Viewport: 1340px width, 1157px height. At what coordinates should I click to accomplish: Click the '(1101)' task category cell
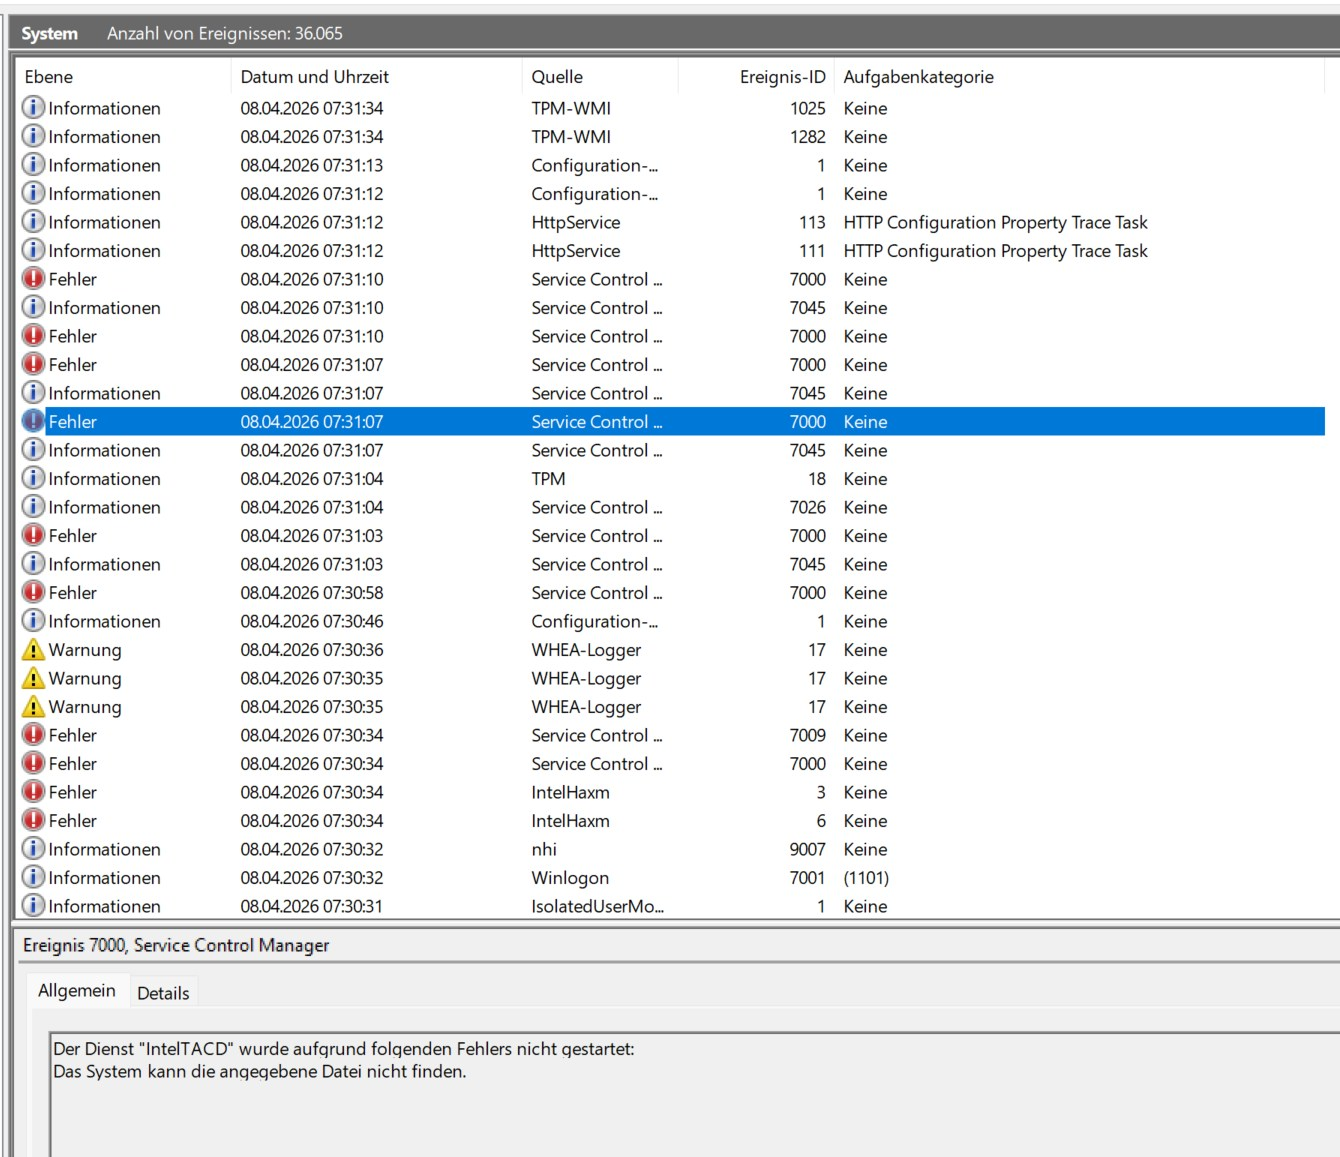866,878
